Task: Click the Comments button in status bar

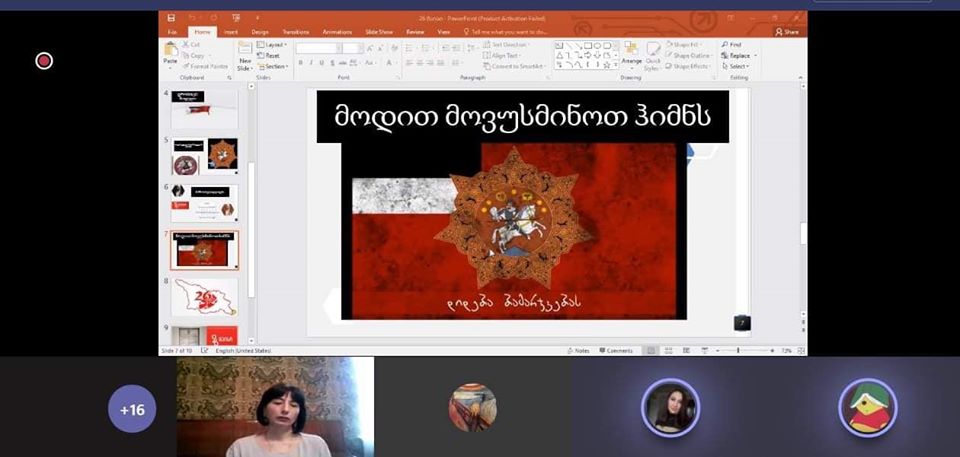Action: pos(616,350)
